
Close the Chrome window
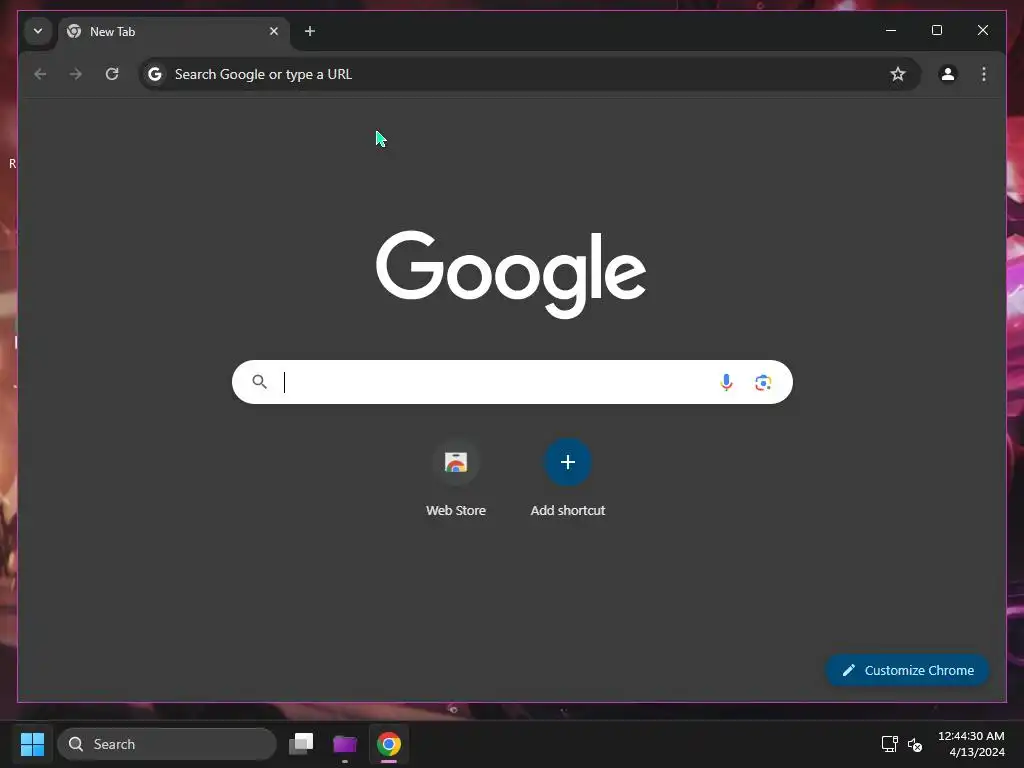point(982,30)
